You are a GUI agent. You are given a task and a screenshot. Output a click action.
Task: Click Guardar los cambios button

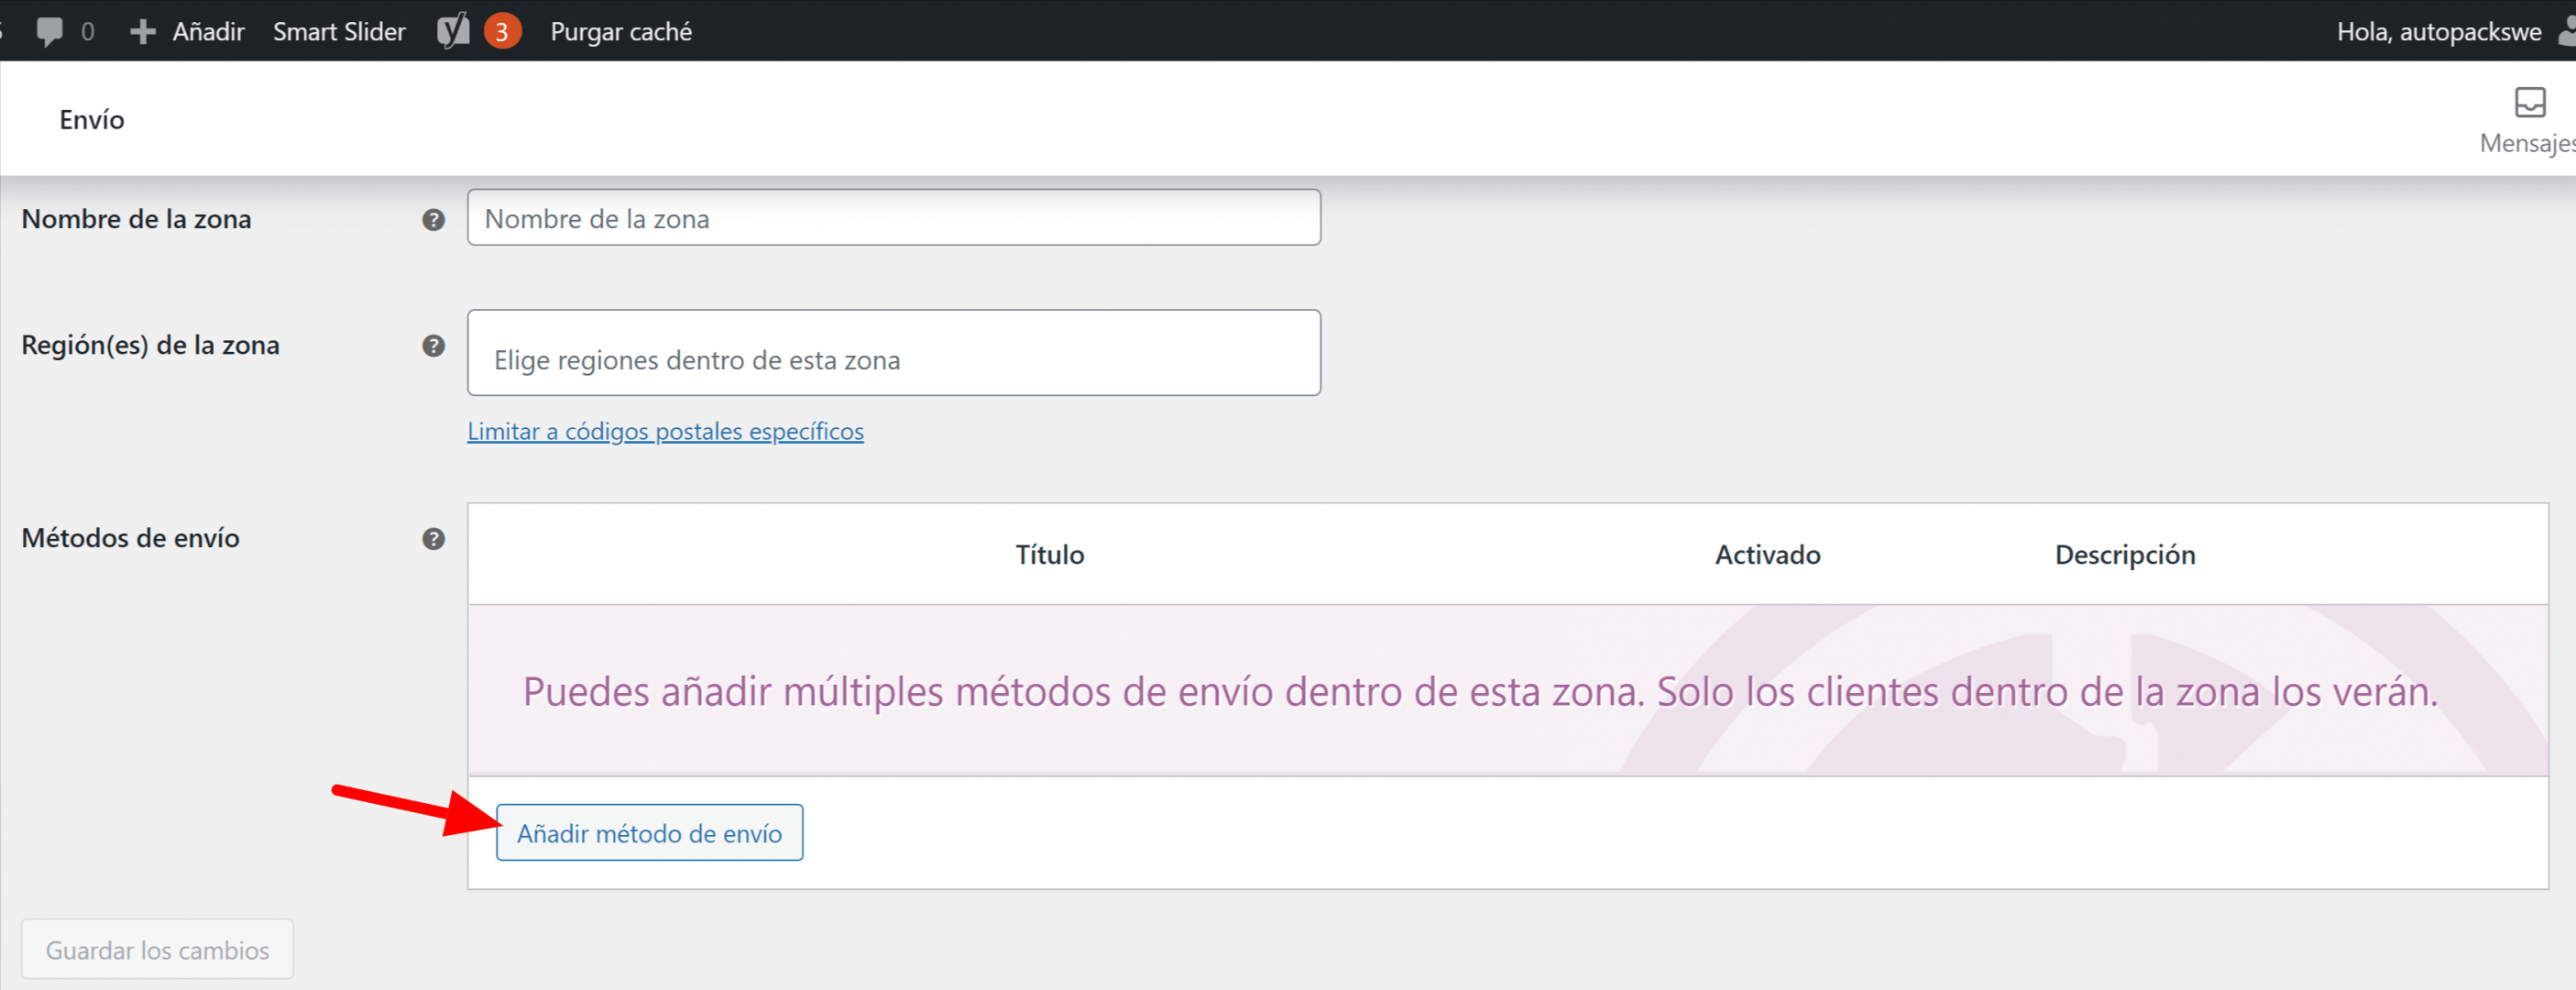tap(157, 950)
